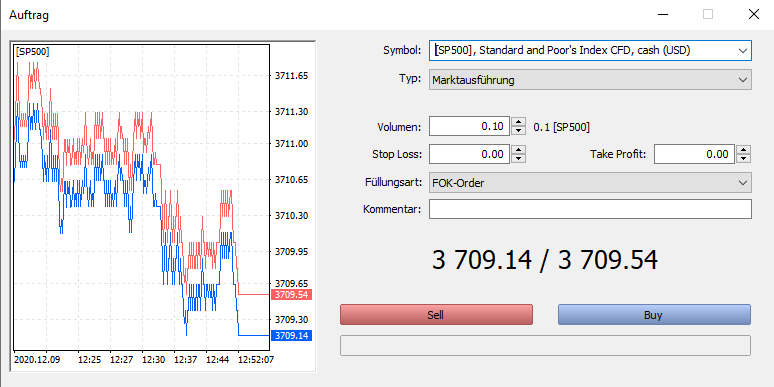Close the Auftrag window

[753, 14]
